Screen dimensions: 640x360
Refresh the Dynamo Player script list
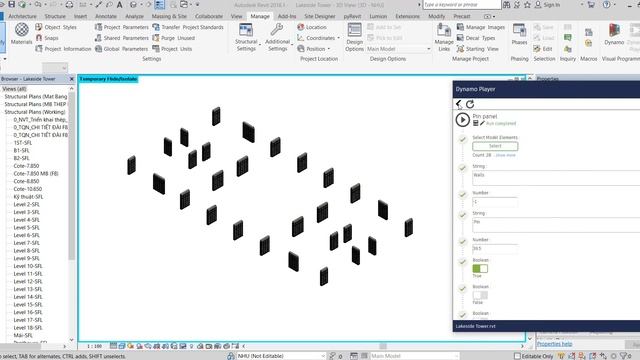click(x=470, y=104)
